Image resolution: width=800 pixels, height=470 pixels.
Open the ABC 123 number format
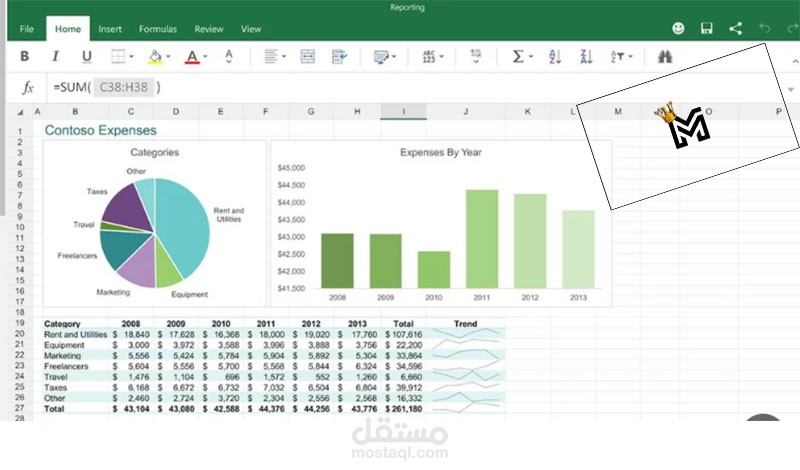pos(429,56)
